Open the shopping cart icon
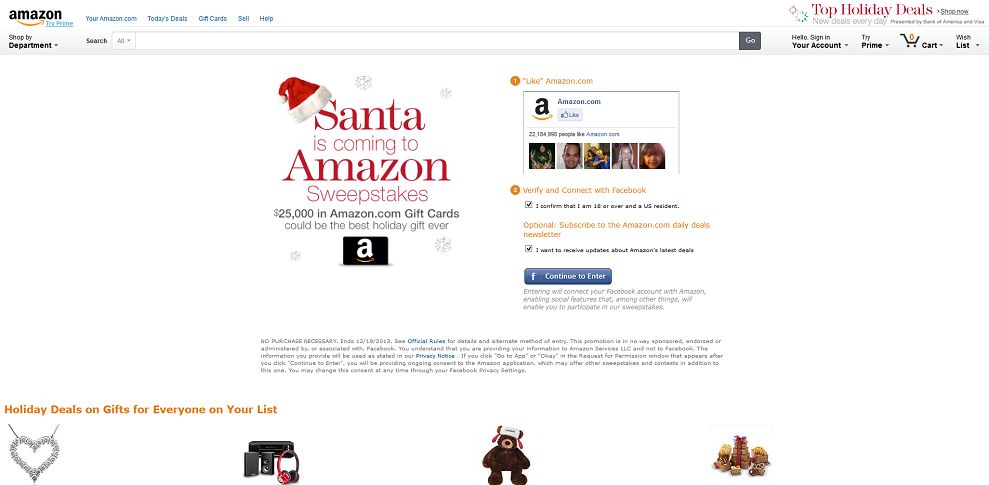The width and height of the screenshot is (989, 485). click(x=910, y=41)
